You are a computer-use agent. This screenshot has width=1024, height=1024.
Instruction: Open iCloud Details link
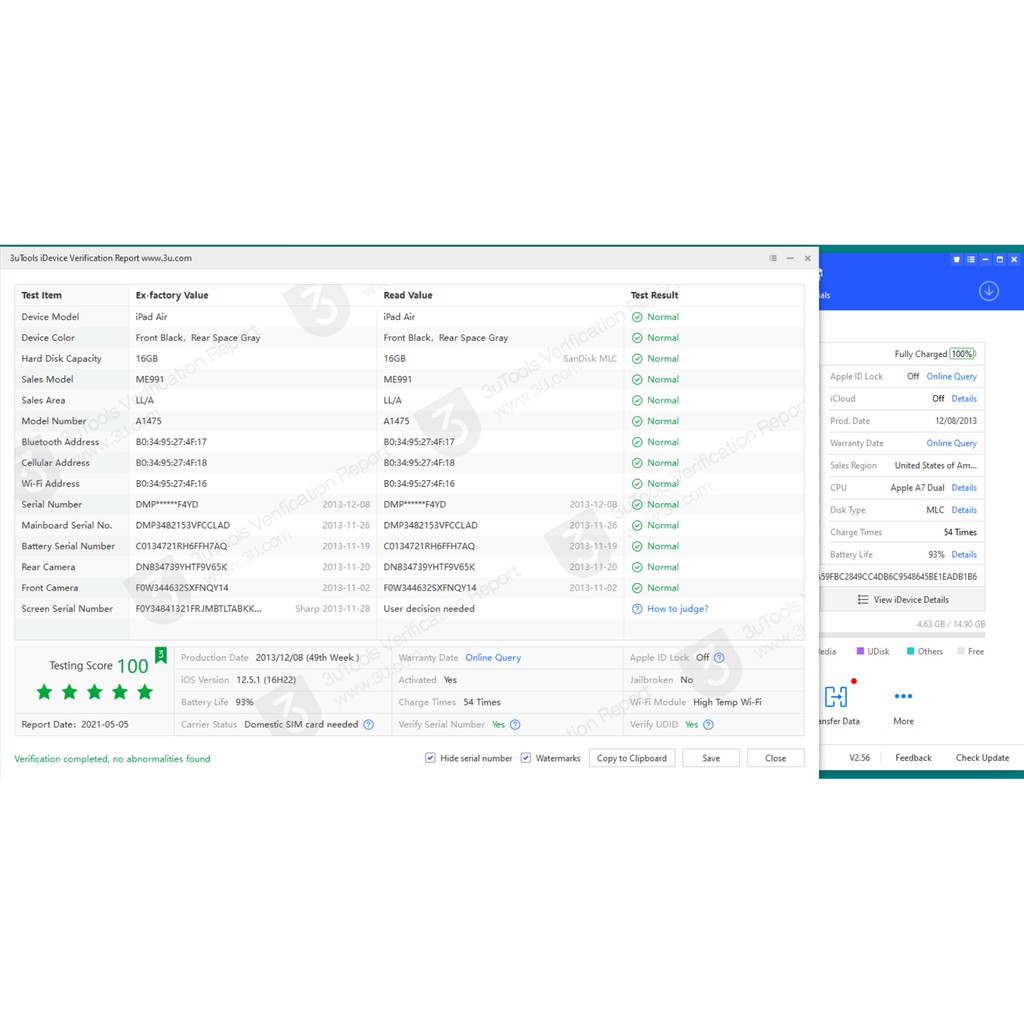[x=963, y=399]
